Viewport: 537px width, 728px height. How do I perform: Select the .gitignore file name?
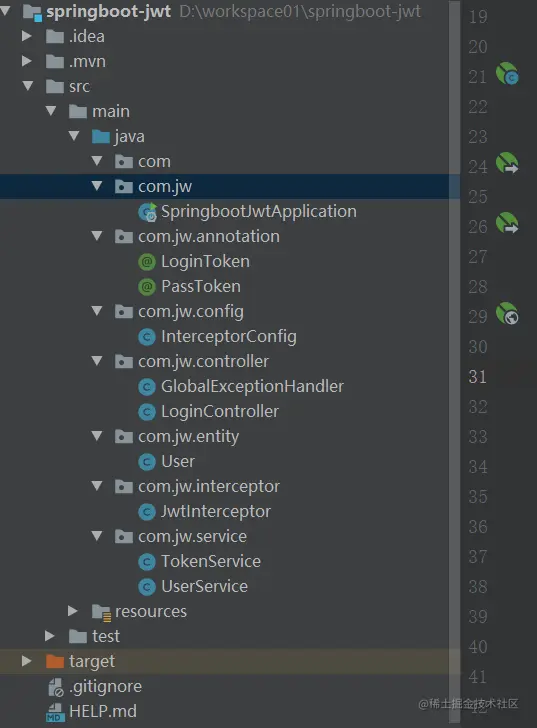[x=105, y=686]
